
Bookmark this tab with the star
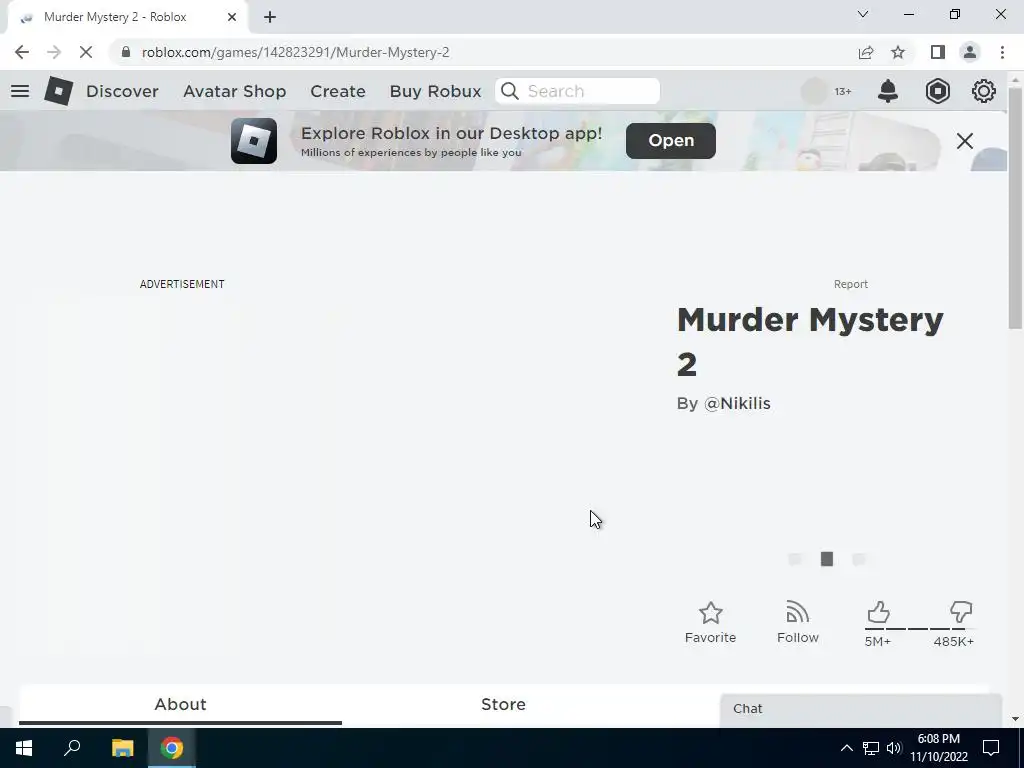tap(898, 52)
